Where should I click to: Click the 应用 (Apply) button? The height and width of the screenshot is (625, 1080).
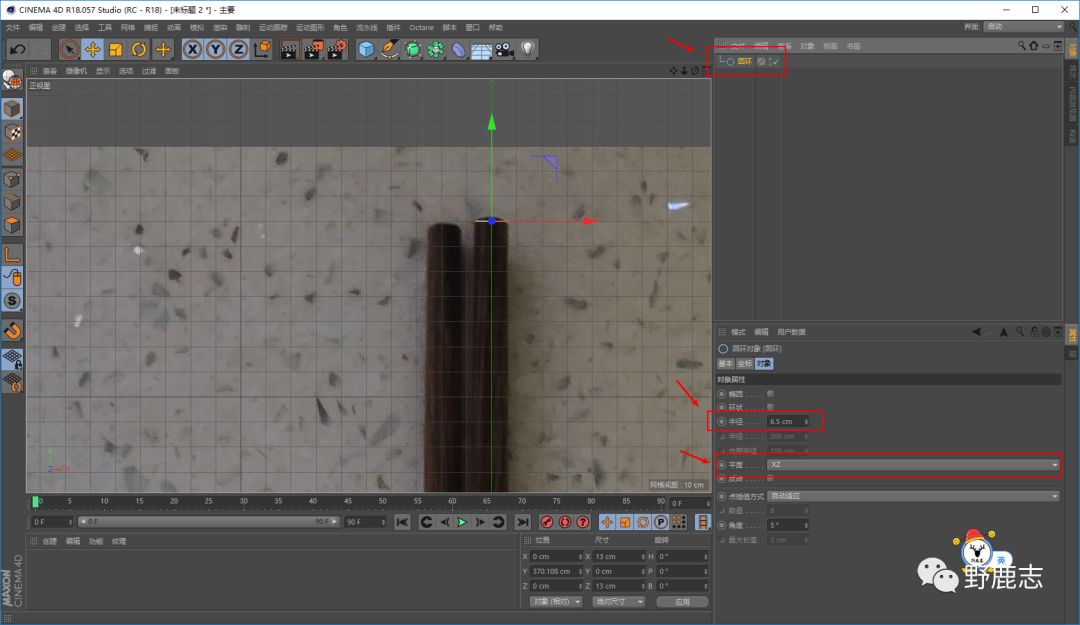click(x=682, y=602)
